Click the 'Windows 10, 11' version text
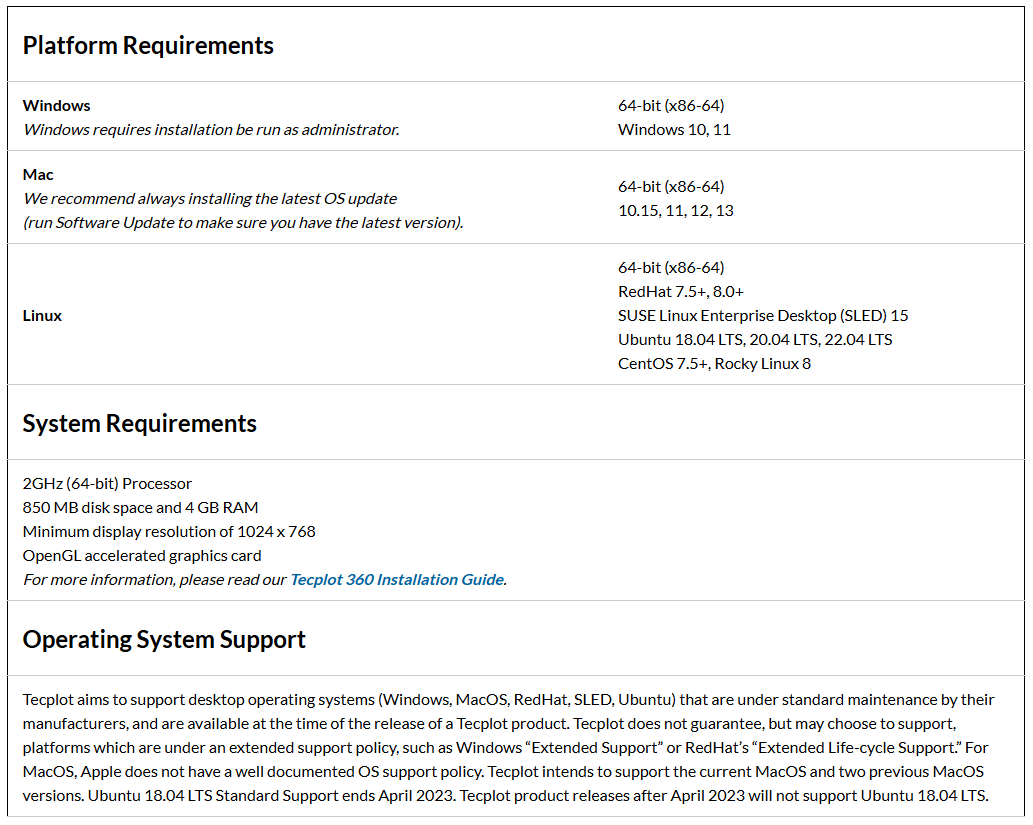Image resolution: width=1033 pixels, height=825 pixels. 674,130
